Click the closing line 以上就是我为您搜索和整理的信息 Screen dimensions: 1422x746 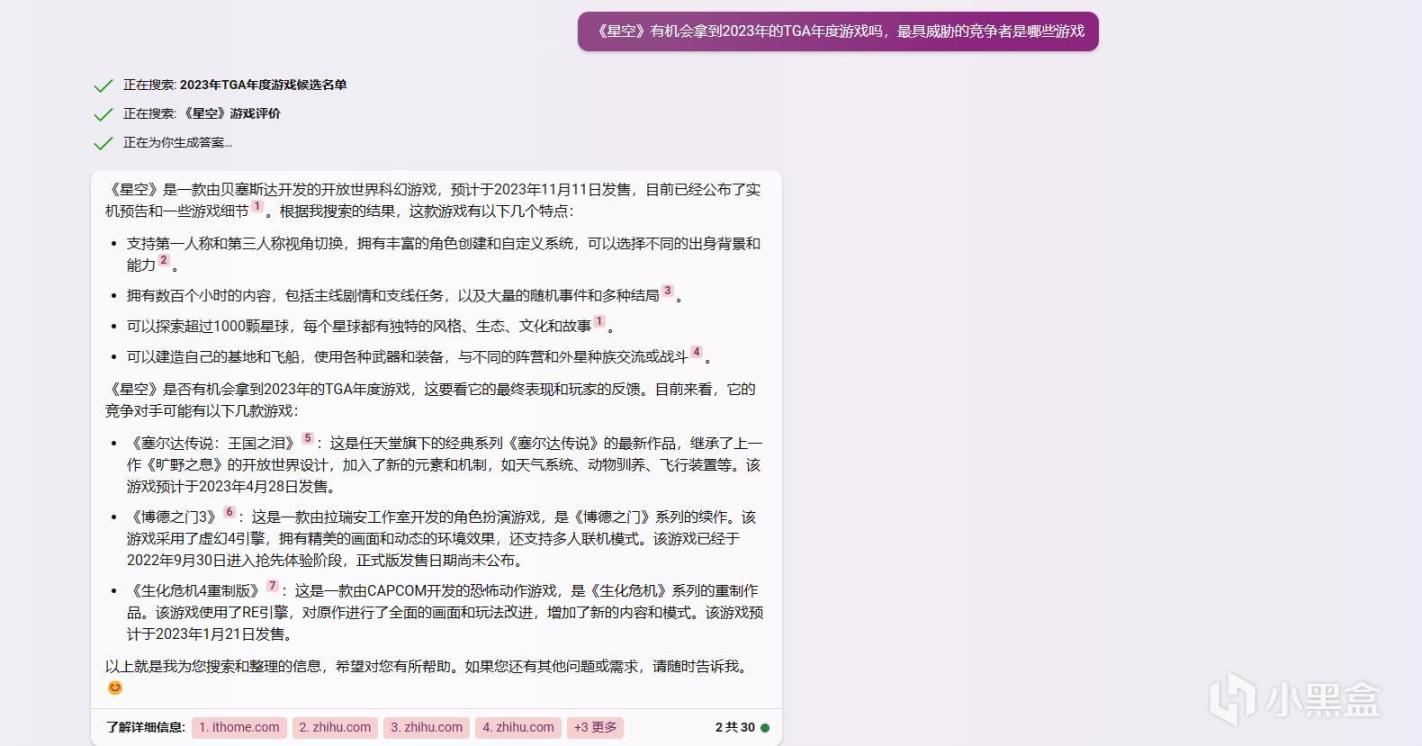tap(426, 666)
